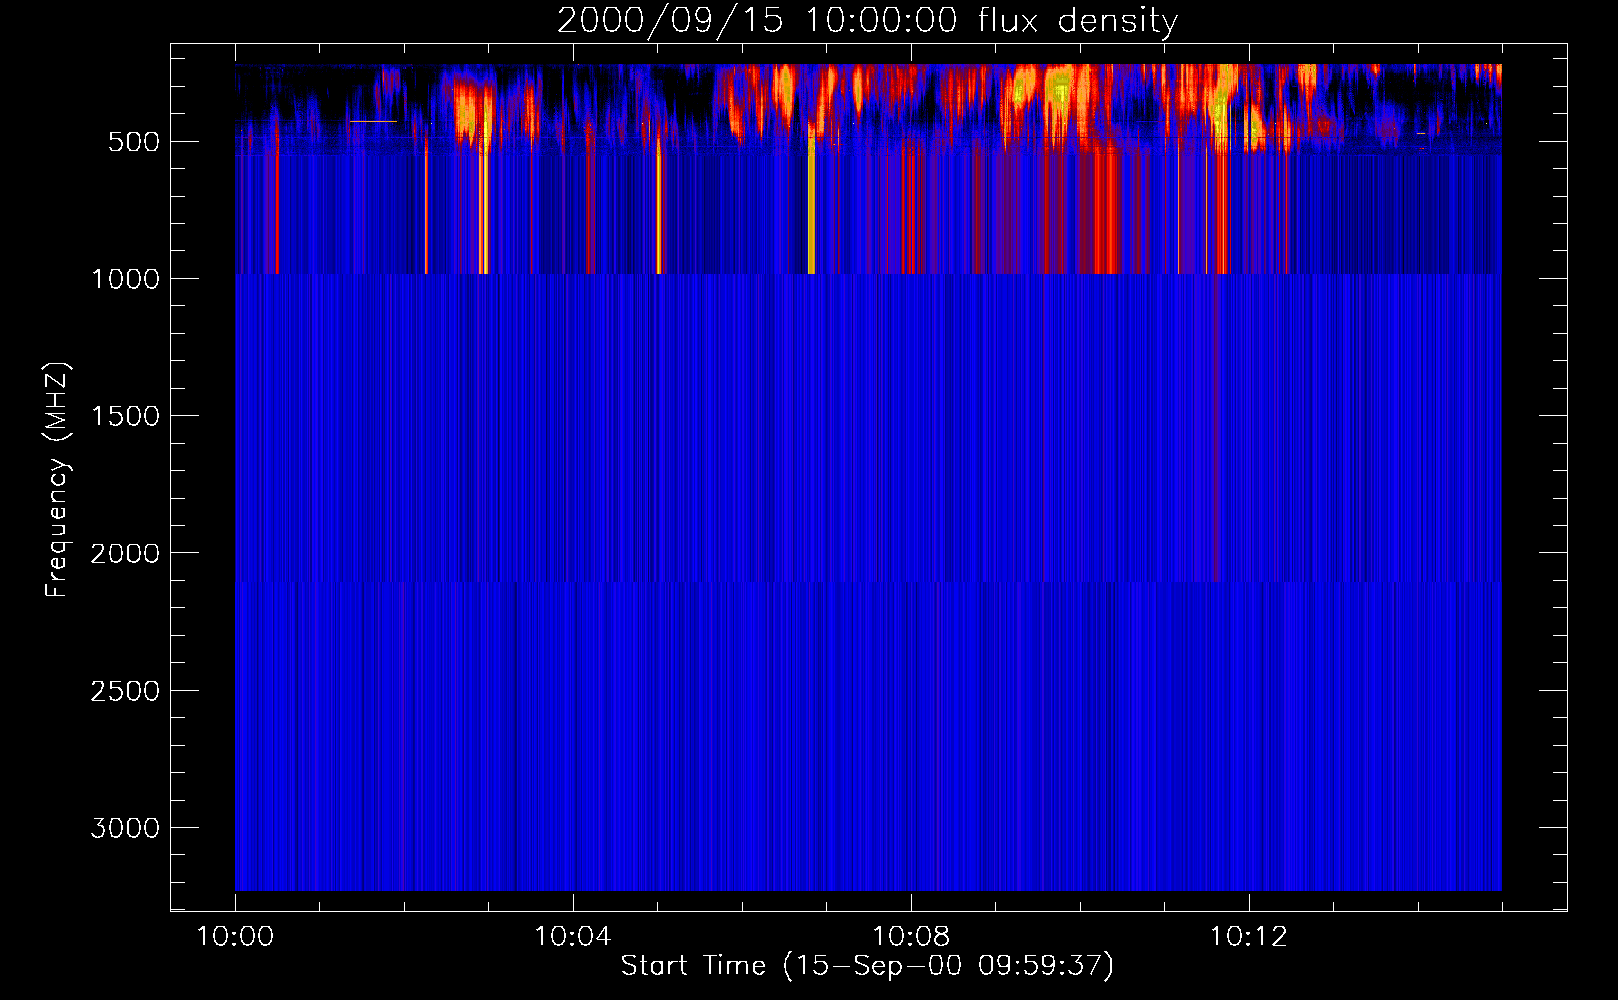Click the 3000 frequency tick label
This screenshot has width=1618, height=1000.
[x=125, y=828]
